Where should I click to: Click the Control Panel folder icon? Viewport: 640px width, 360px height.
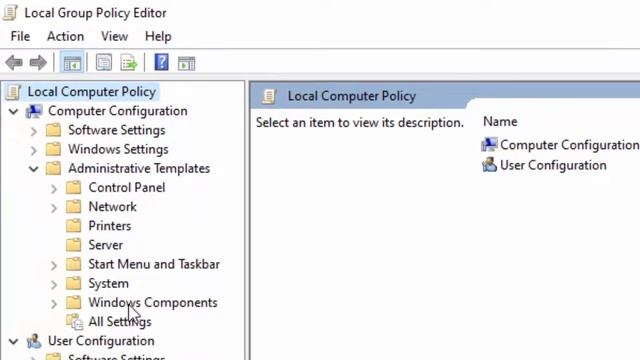(x=74, y=188)
